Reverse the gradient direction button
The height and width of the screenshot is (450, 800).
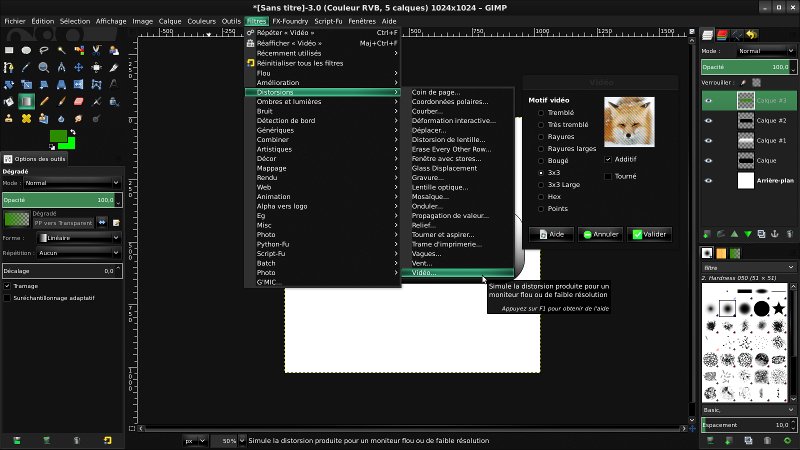[x=102, y=222]
